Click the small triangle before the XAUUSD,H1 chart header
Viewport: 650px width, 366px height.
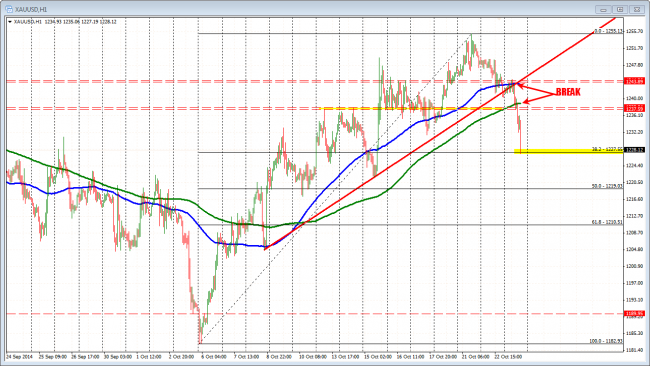[10, 22]
